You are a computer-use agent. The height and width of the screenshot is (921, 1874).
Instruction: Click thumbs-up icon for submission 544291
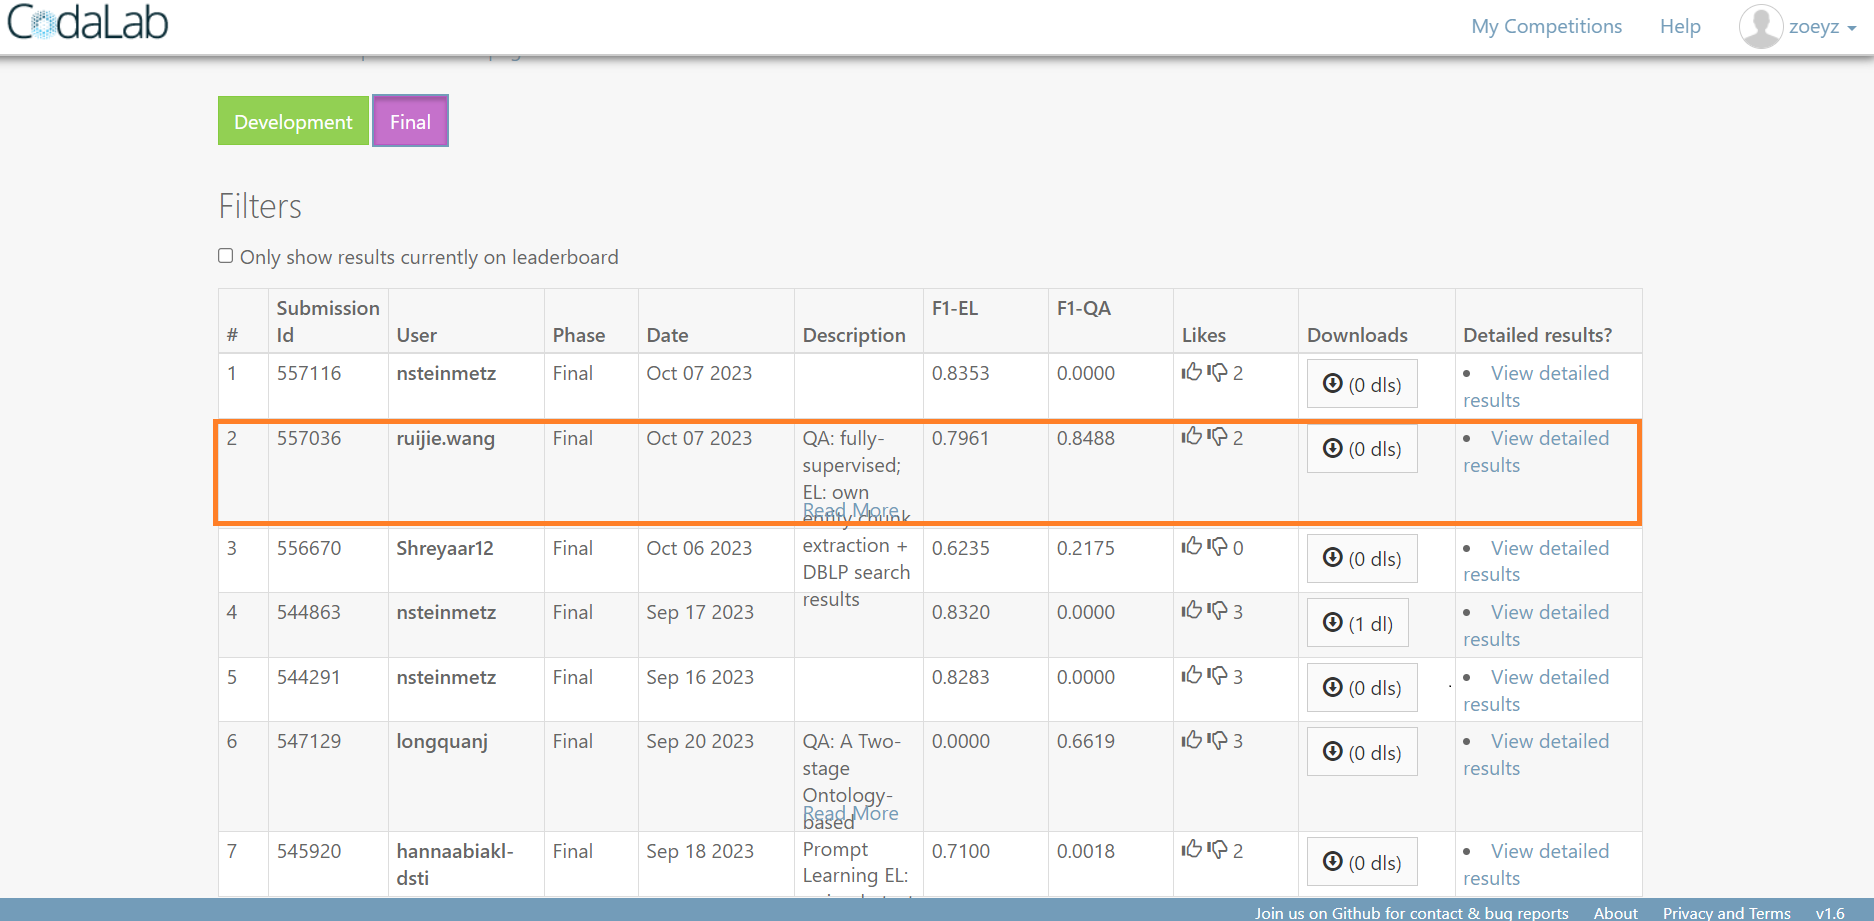point(1191,676)
